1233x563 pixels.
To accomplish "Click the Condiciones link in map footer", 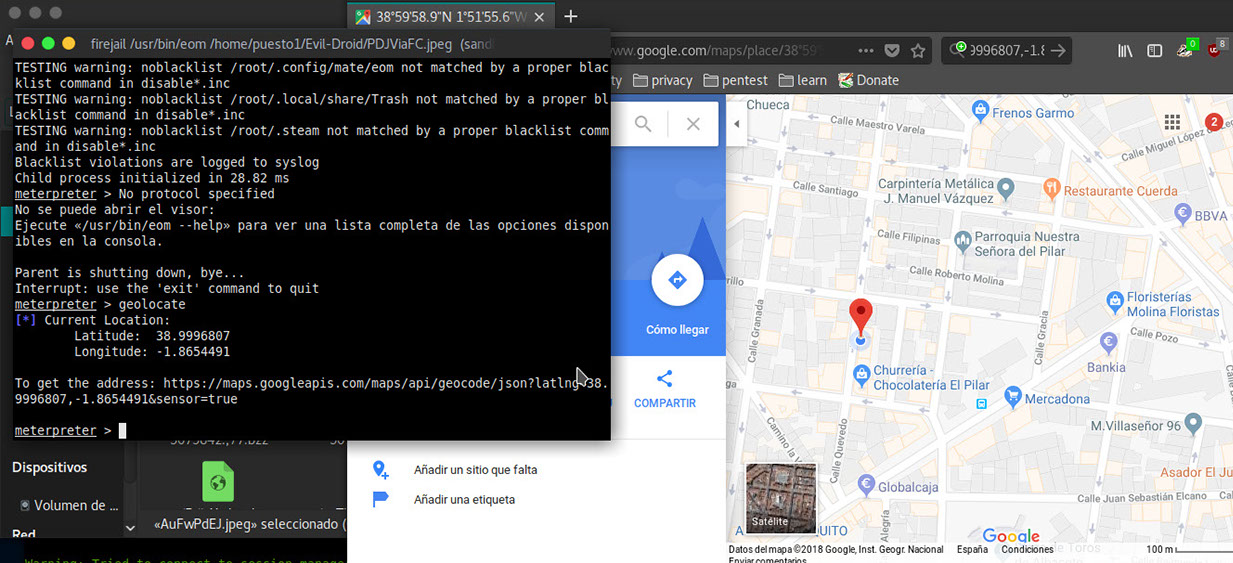I will point(1027,550).
